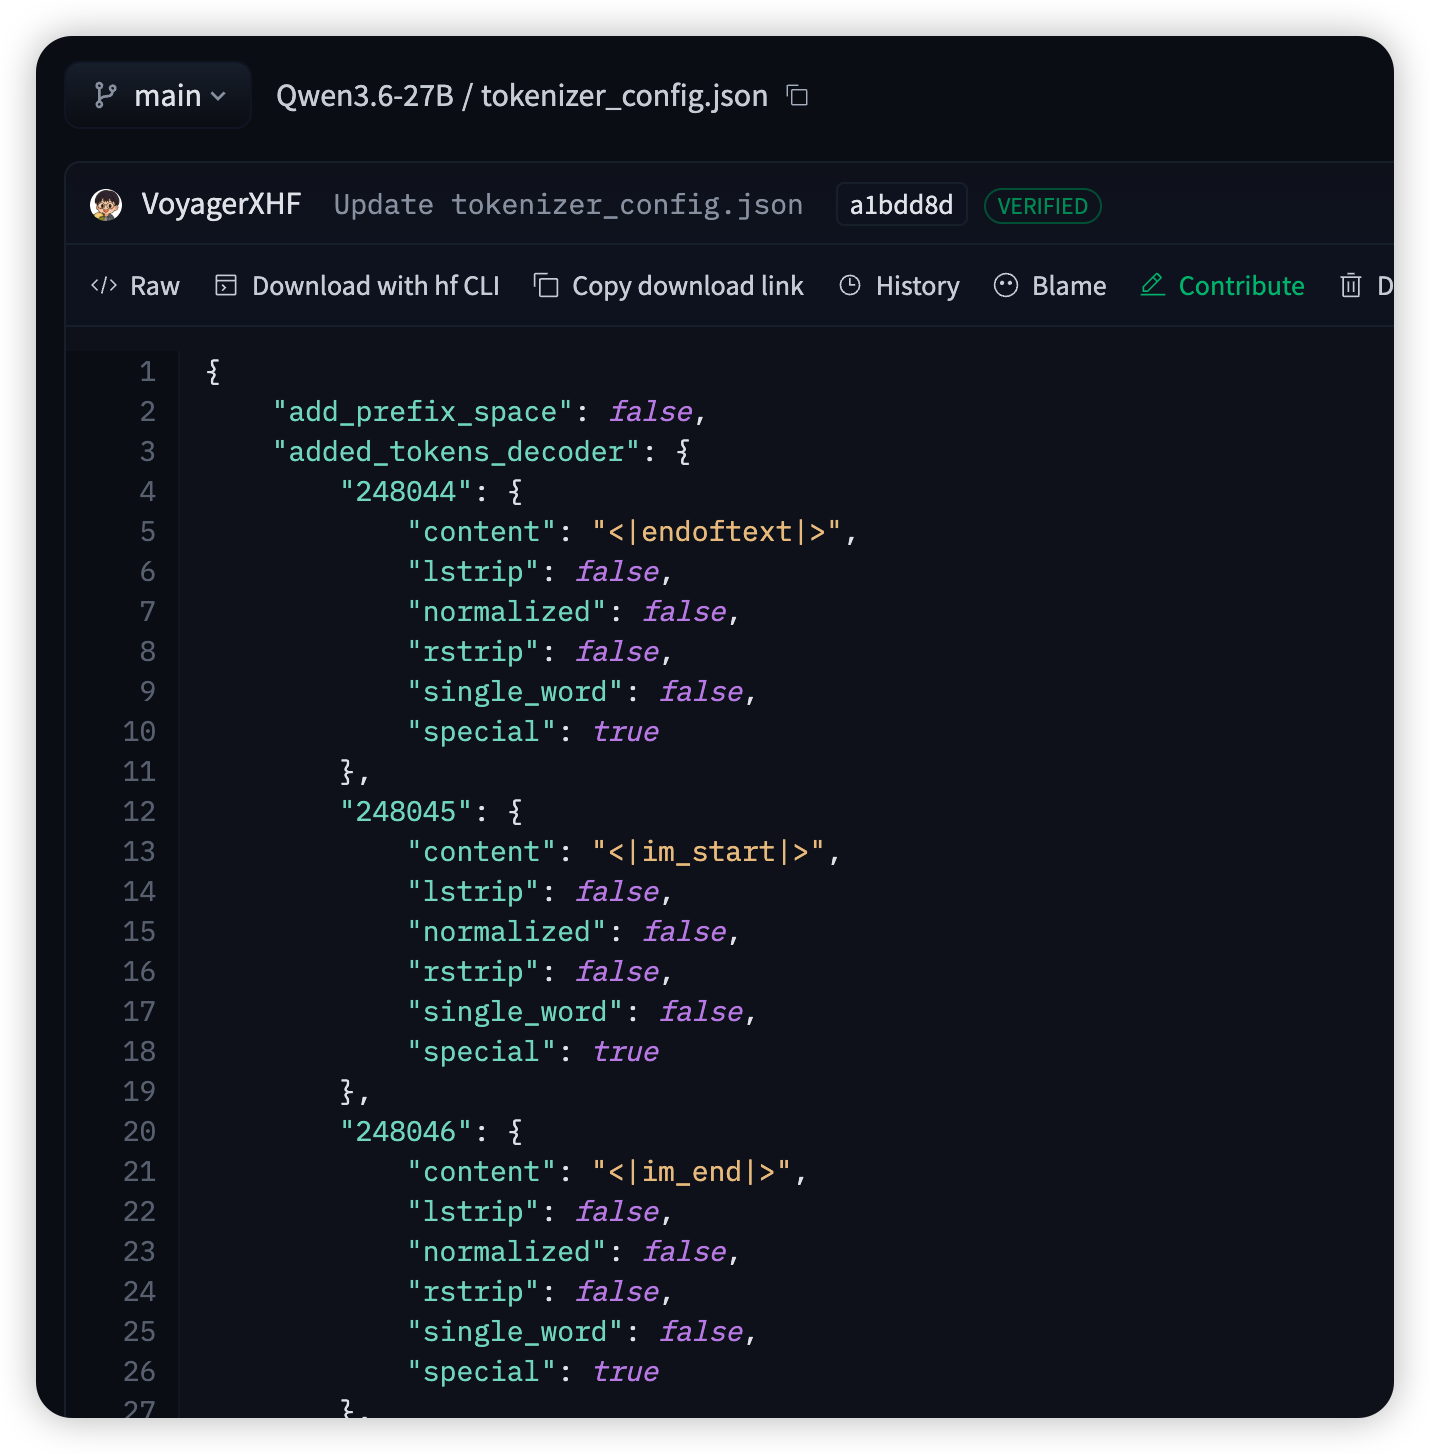Open VoyagerXHF user avatar
1430x1454 pixels.
[106, 205]
